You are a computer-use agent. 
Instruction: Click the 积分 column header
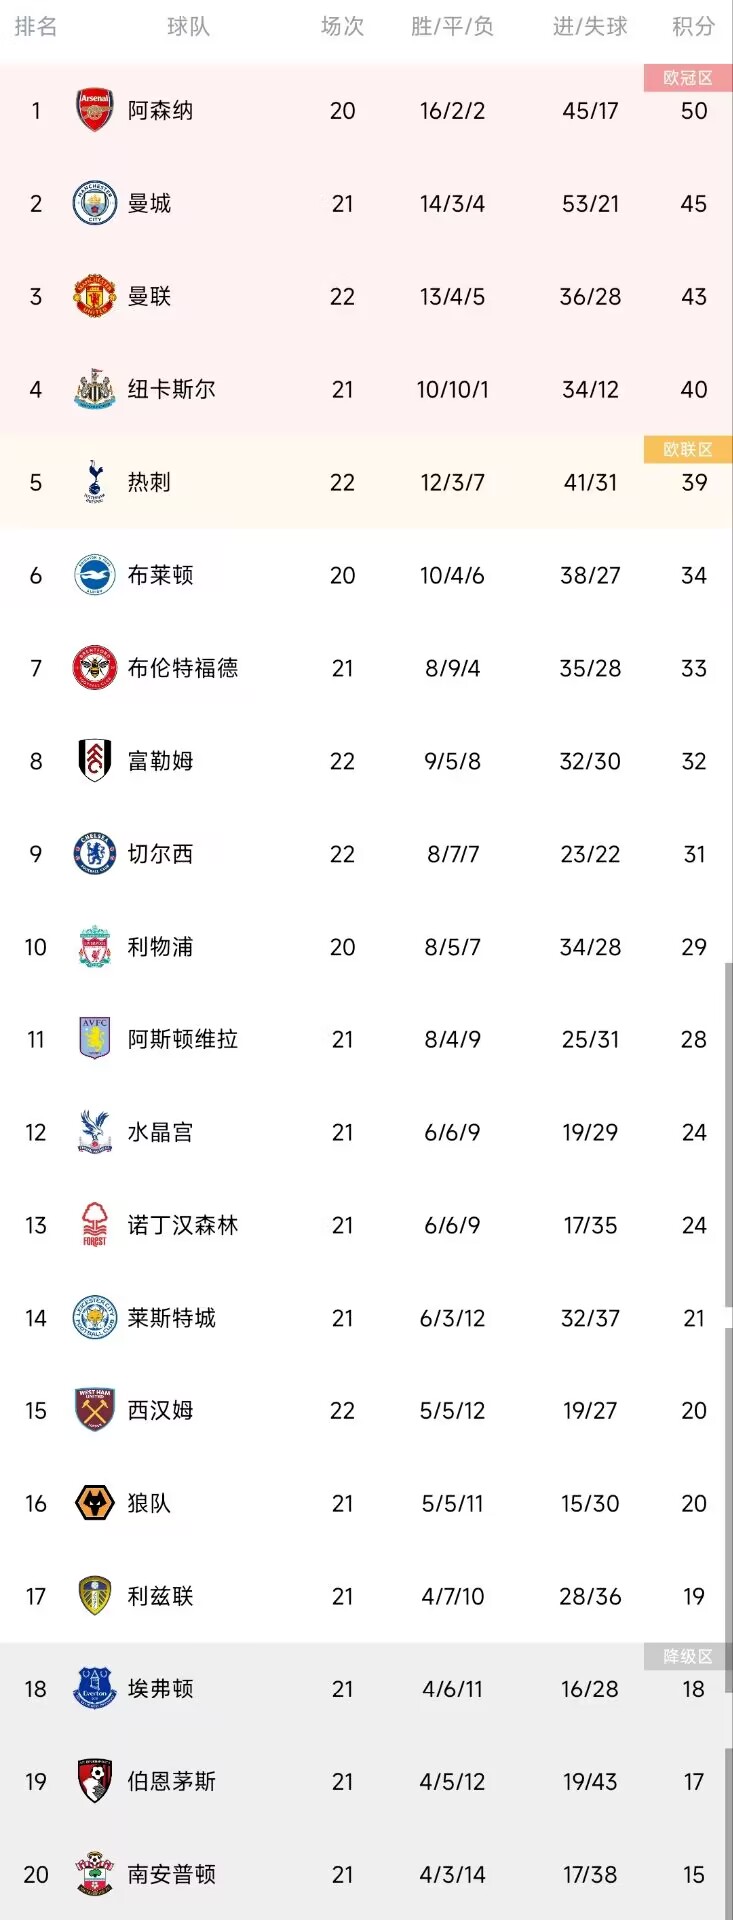(x=694, y=26)
